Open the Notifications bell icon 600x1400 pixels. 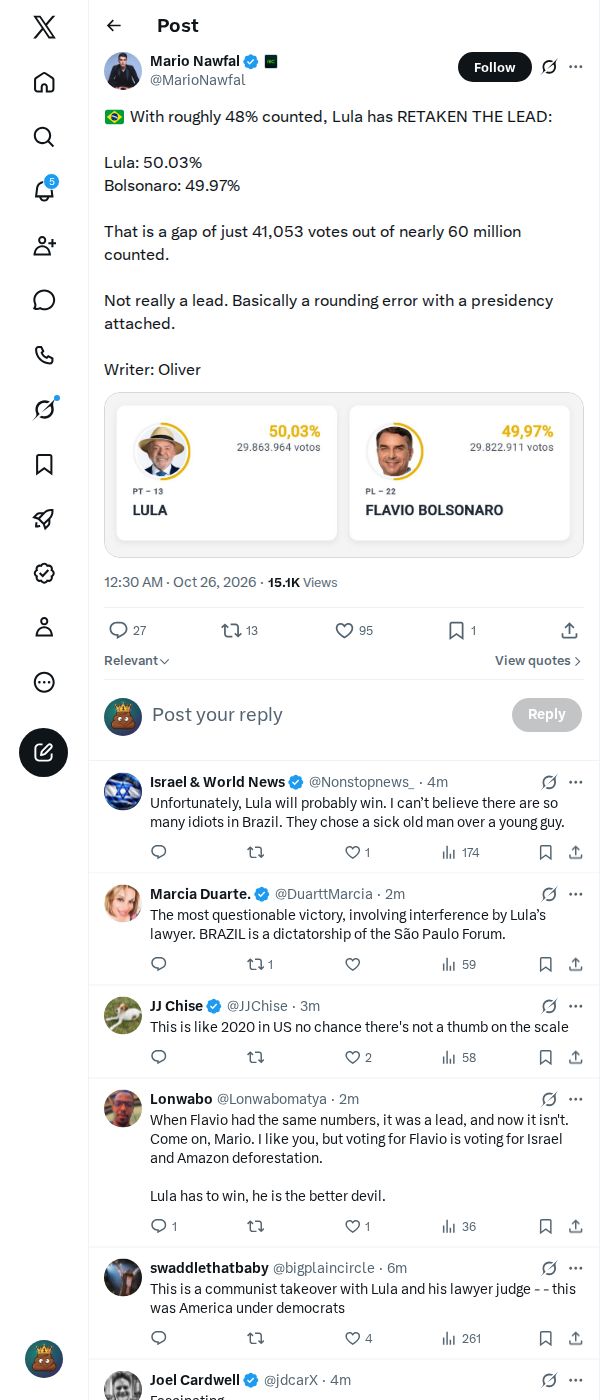44,191
